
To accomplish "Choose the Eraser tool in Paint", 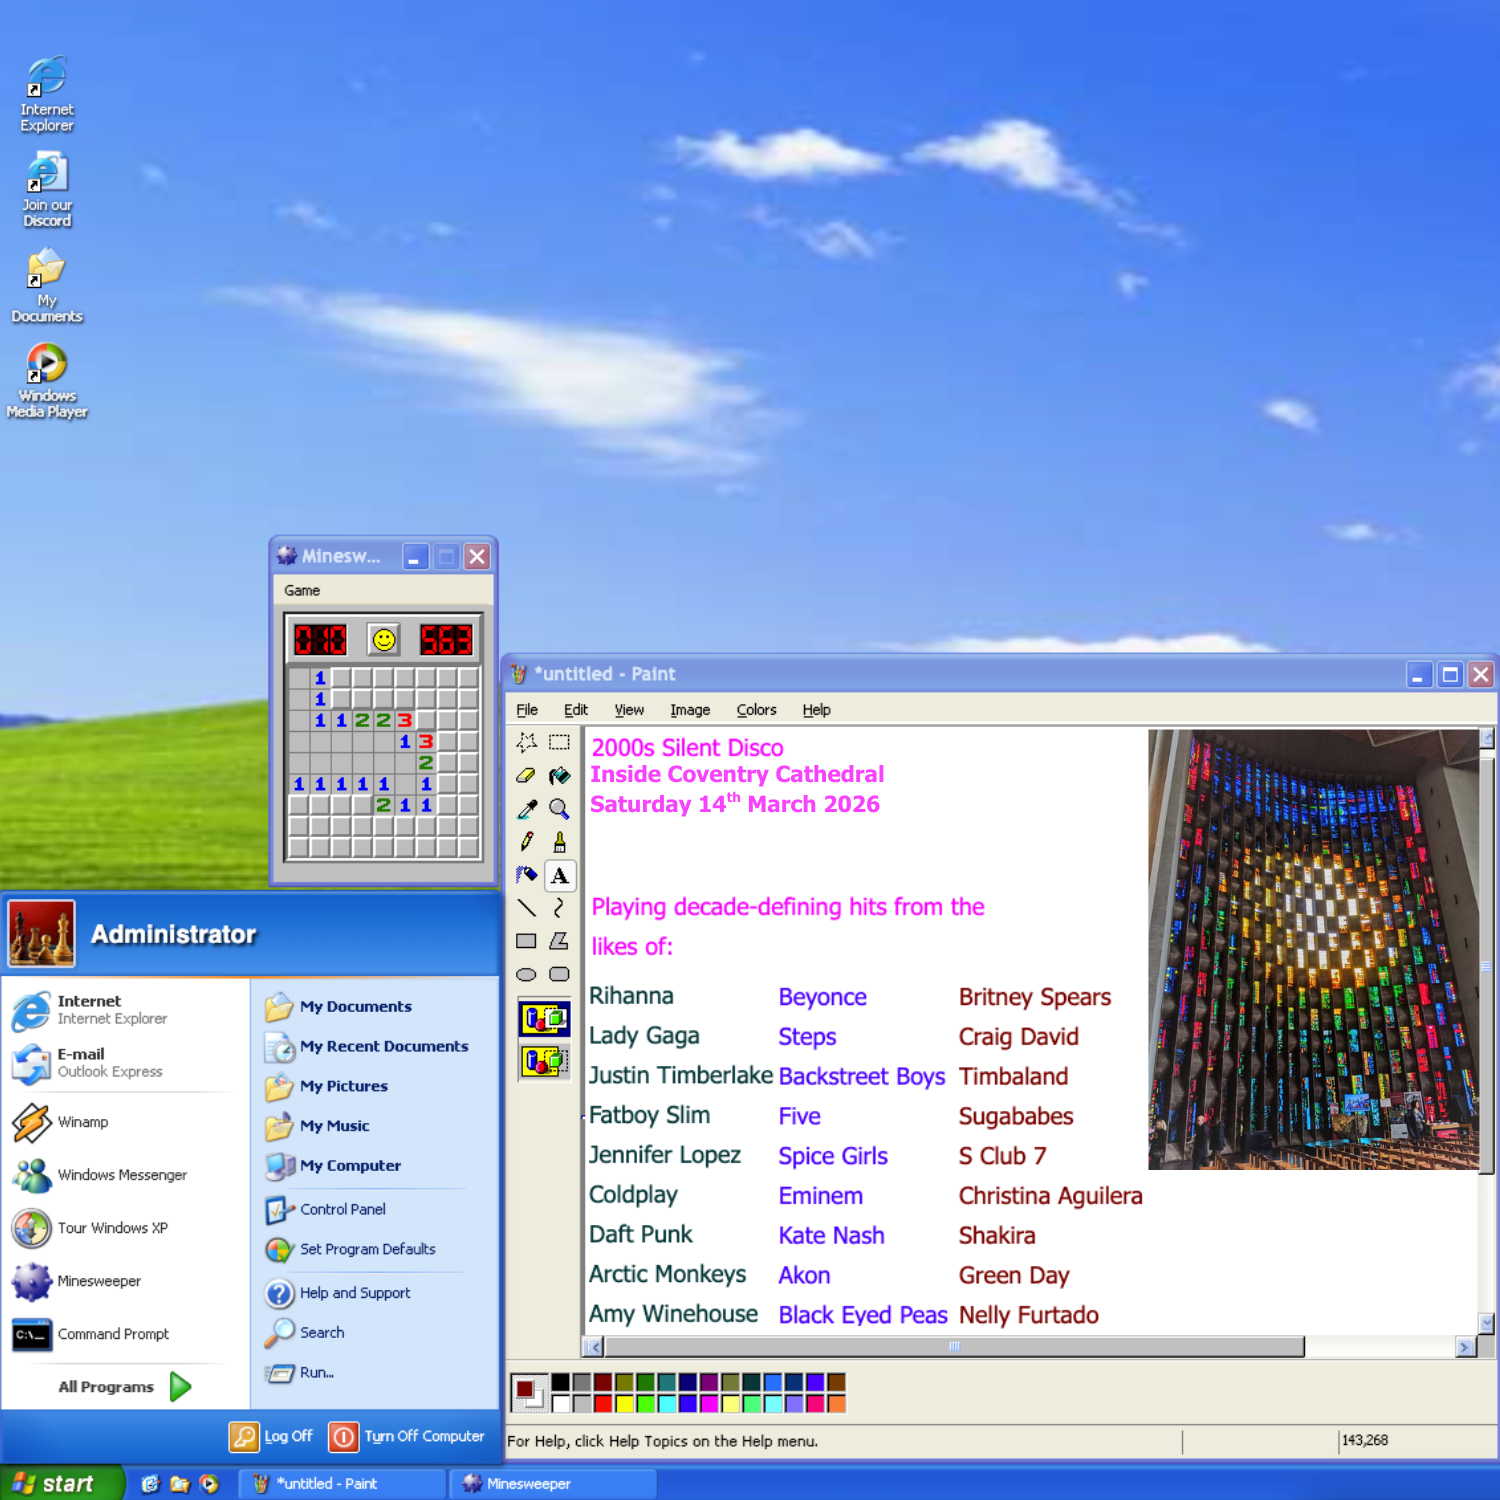I will [x=527, y=775].
